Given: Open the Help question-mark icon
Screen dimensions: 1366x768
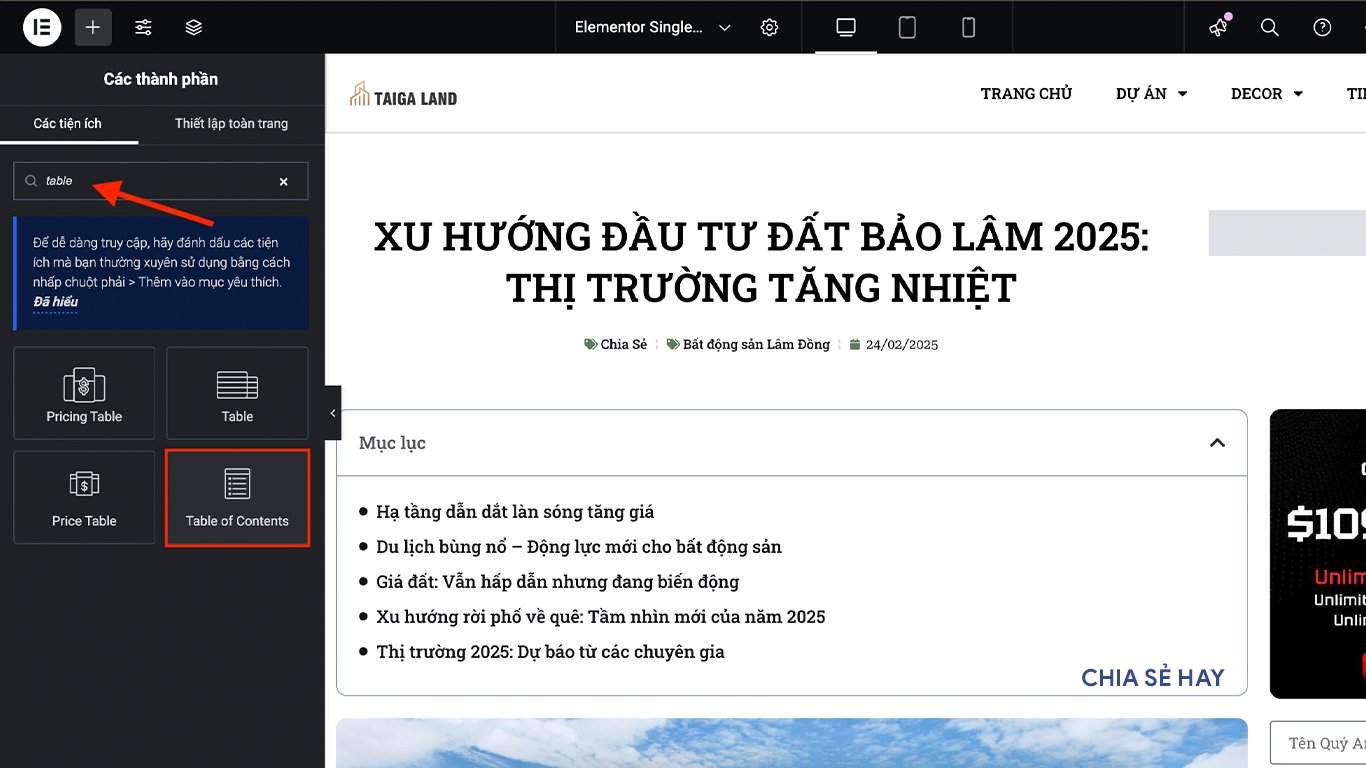Looking at the screenshot, I should click(x=1322, y=27).
